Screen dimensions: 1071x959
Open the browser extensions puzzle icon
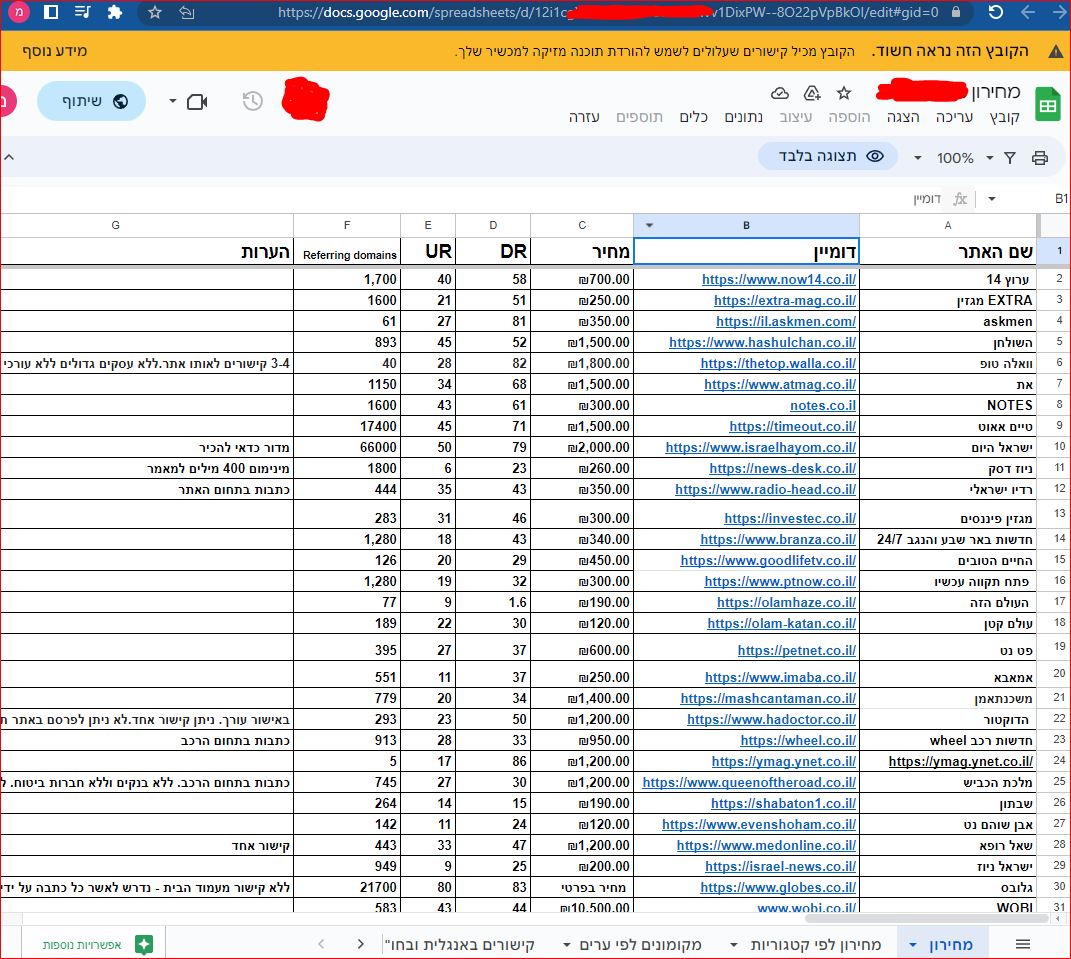point(115,12)
